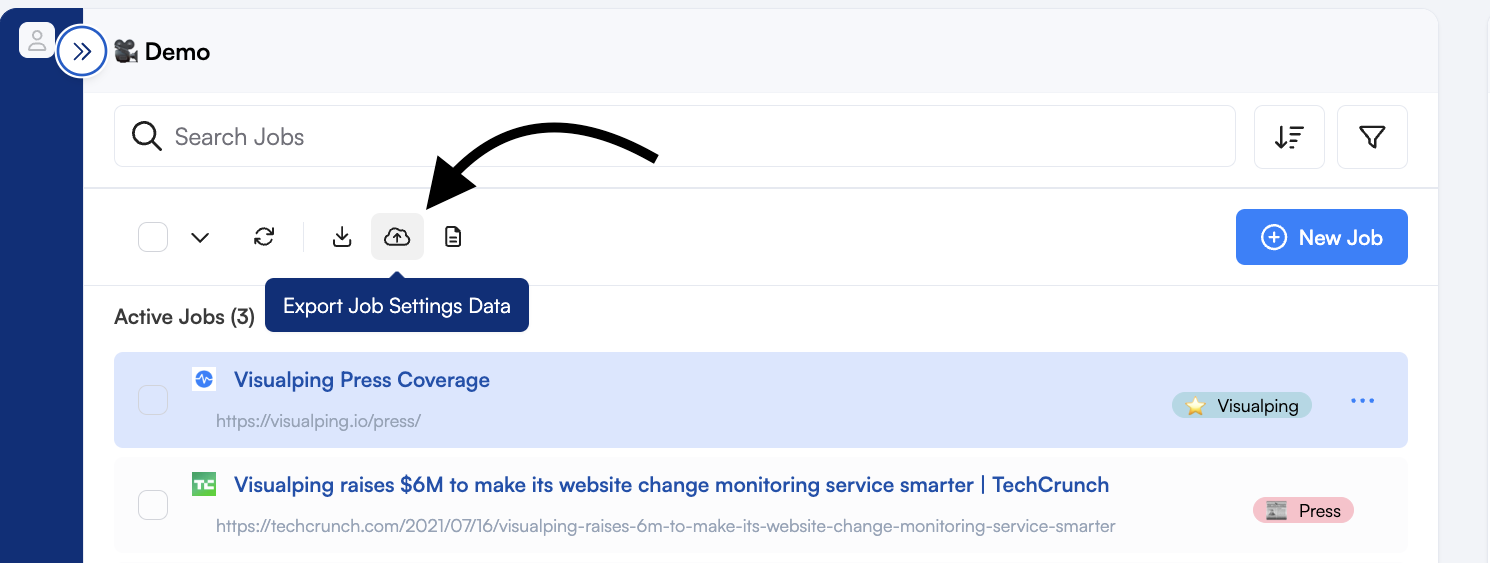Focus the Search Jobs input field

coord(675,137)
